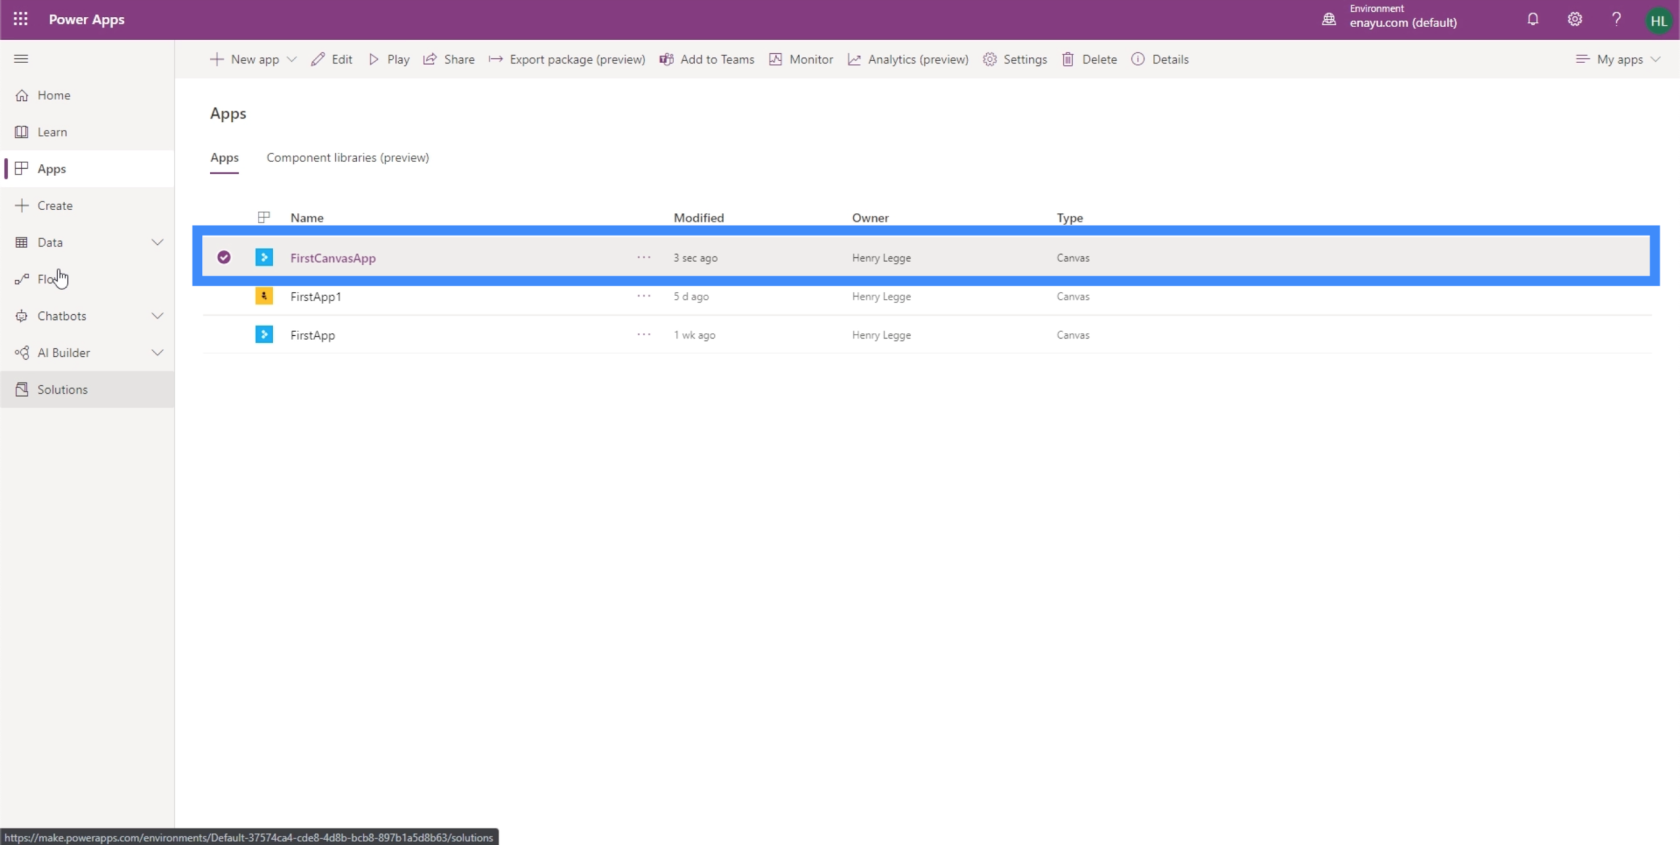The width and height of the screenshot is (1680, 845).
Task: Click the Power Apps title
Action: (x=87, y=20)
